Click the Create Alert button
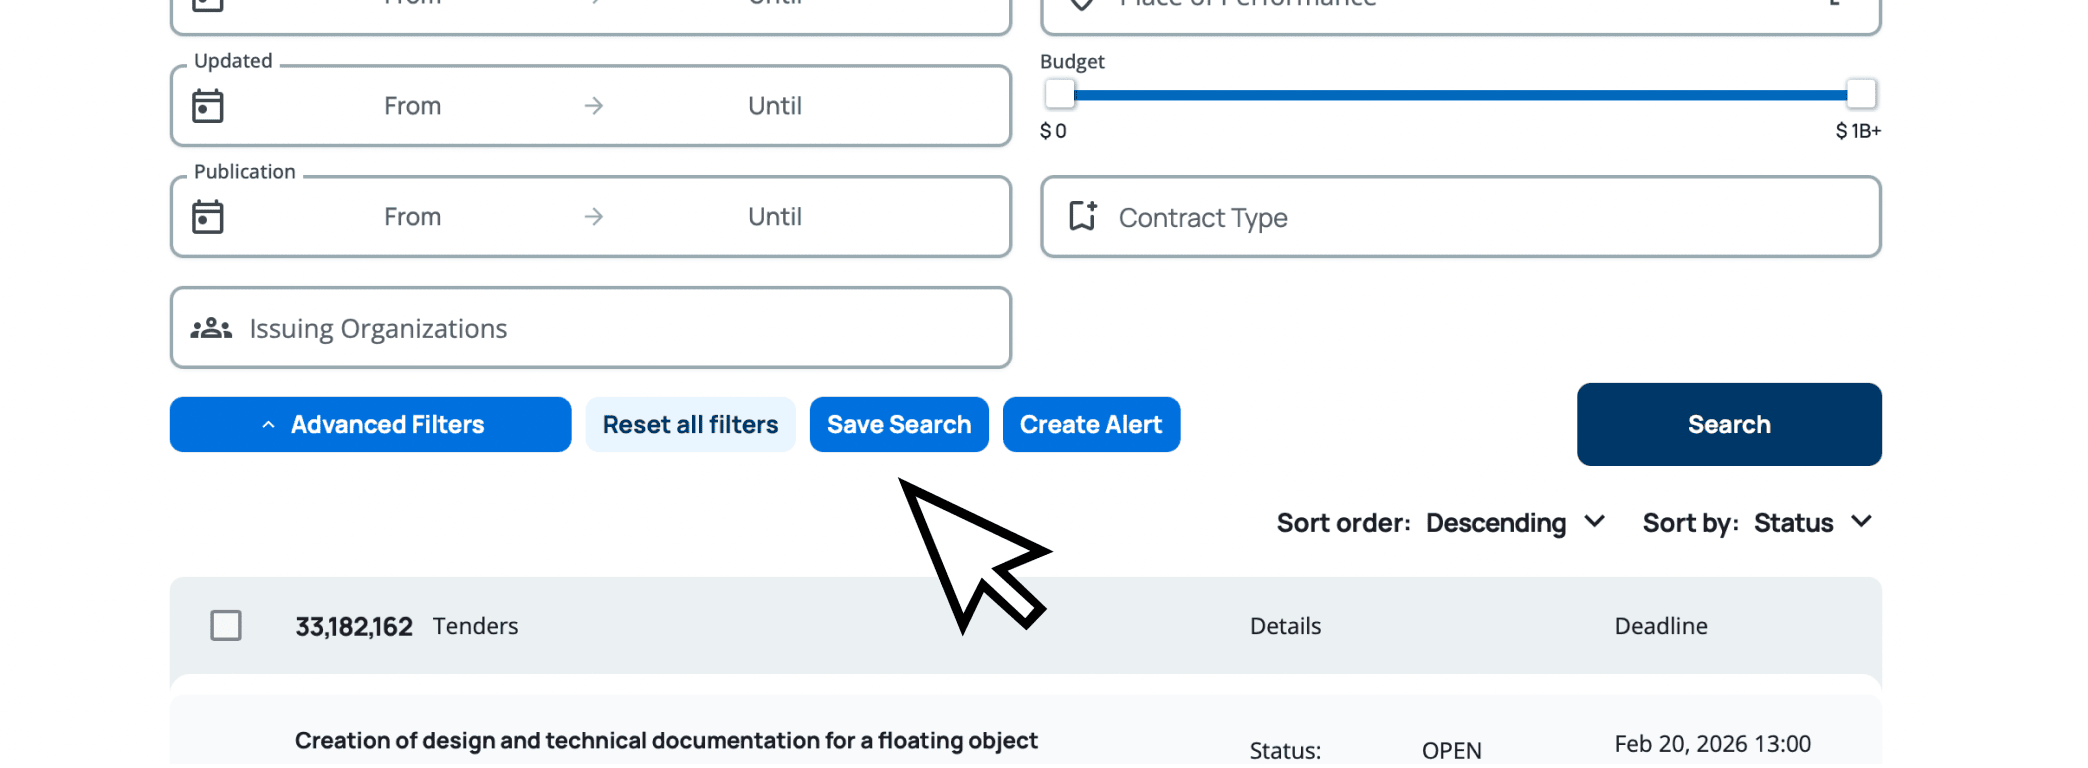The image size is (2088, 768). coord(1091,425)
